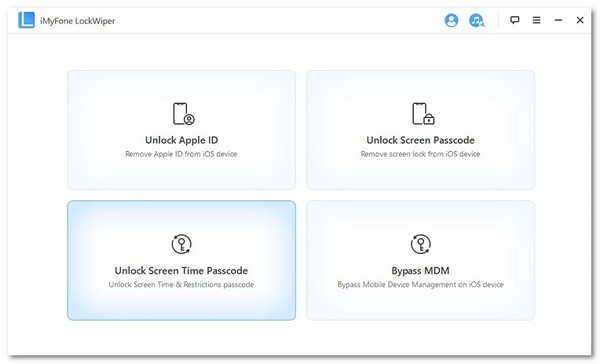This screenshot has height=364, width=600.
Task: Choose the Bypass MDM heading
Action: [421, 271]
